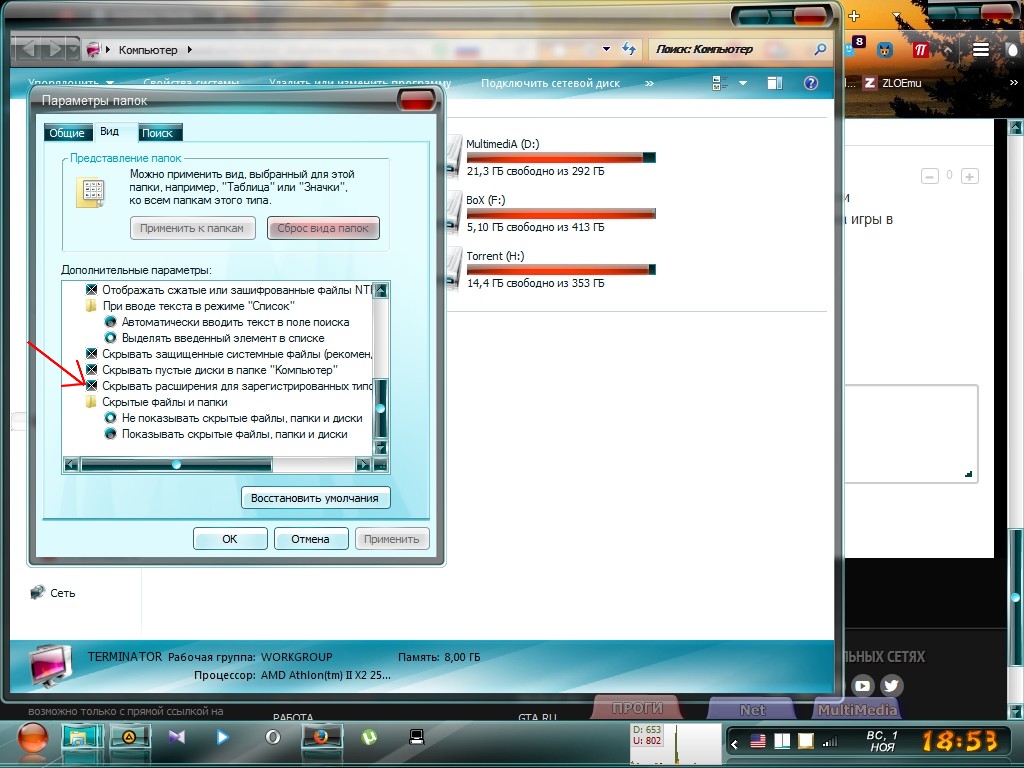Select 'Показывать скрытые файлы, папки и диски'

(x=110, y=434)
